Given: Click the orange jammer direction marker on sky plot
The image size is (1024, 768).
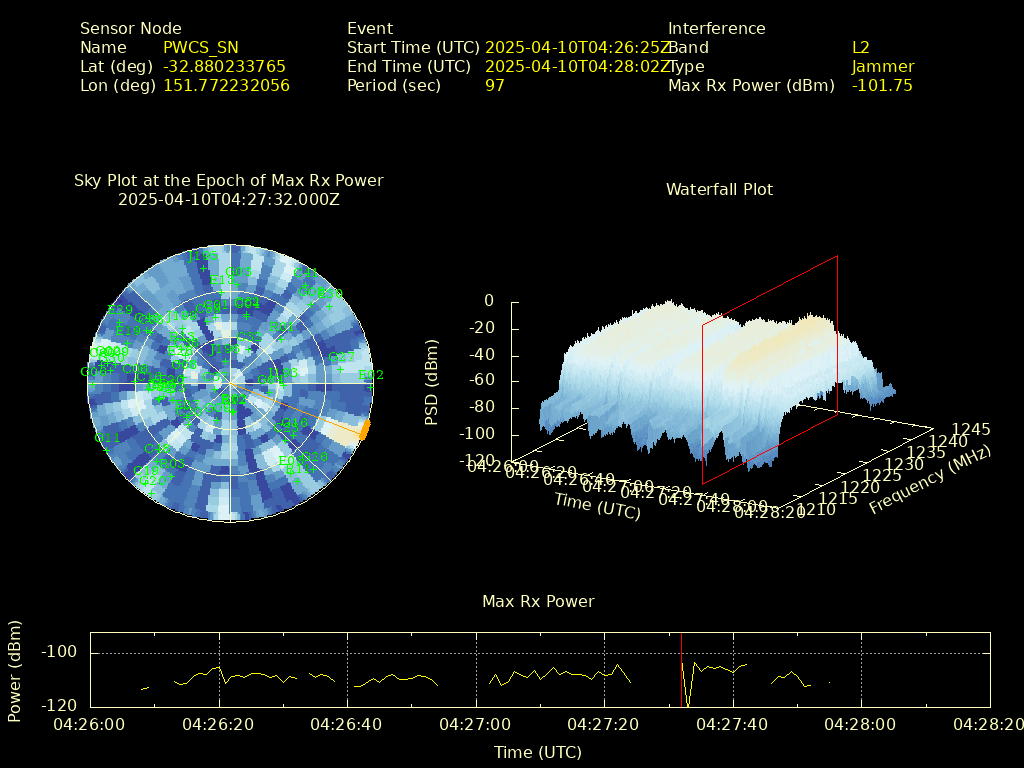Looking at the screenshot, I should pyautogui.click(x=365, y=430).
